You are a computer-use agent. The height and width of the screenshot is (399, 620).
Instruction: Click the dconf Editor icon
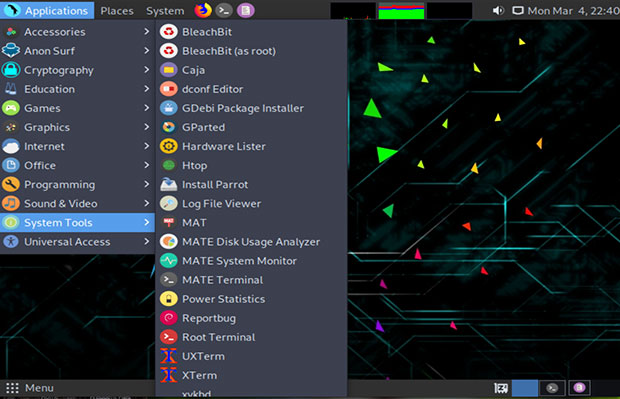click(168, 89)
